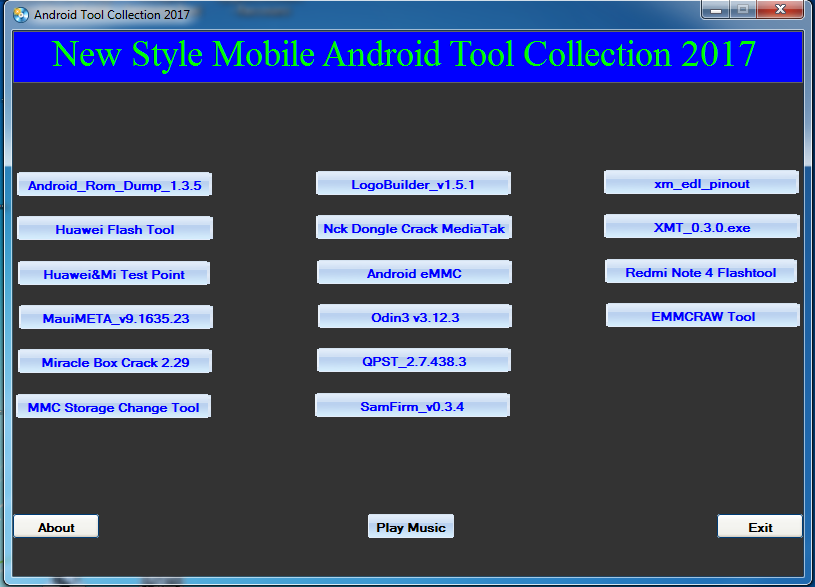This screenshot has width=815, height=587.
Task: Click the Play Music button
Action: tap(411, 527)
